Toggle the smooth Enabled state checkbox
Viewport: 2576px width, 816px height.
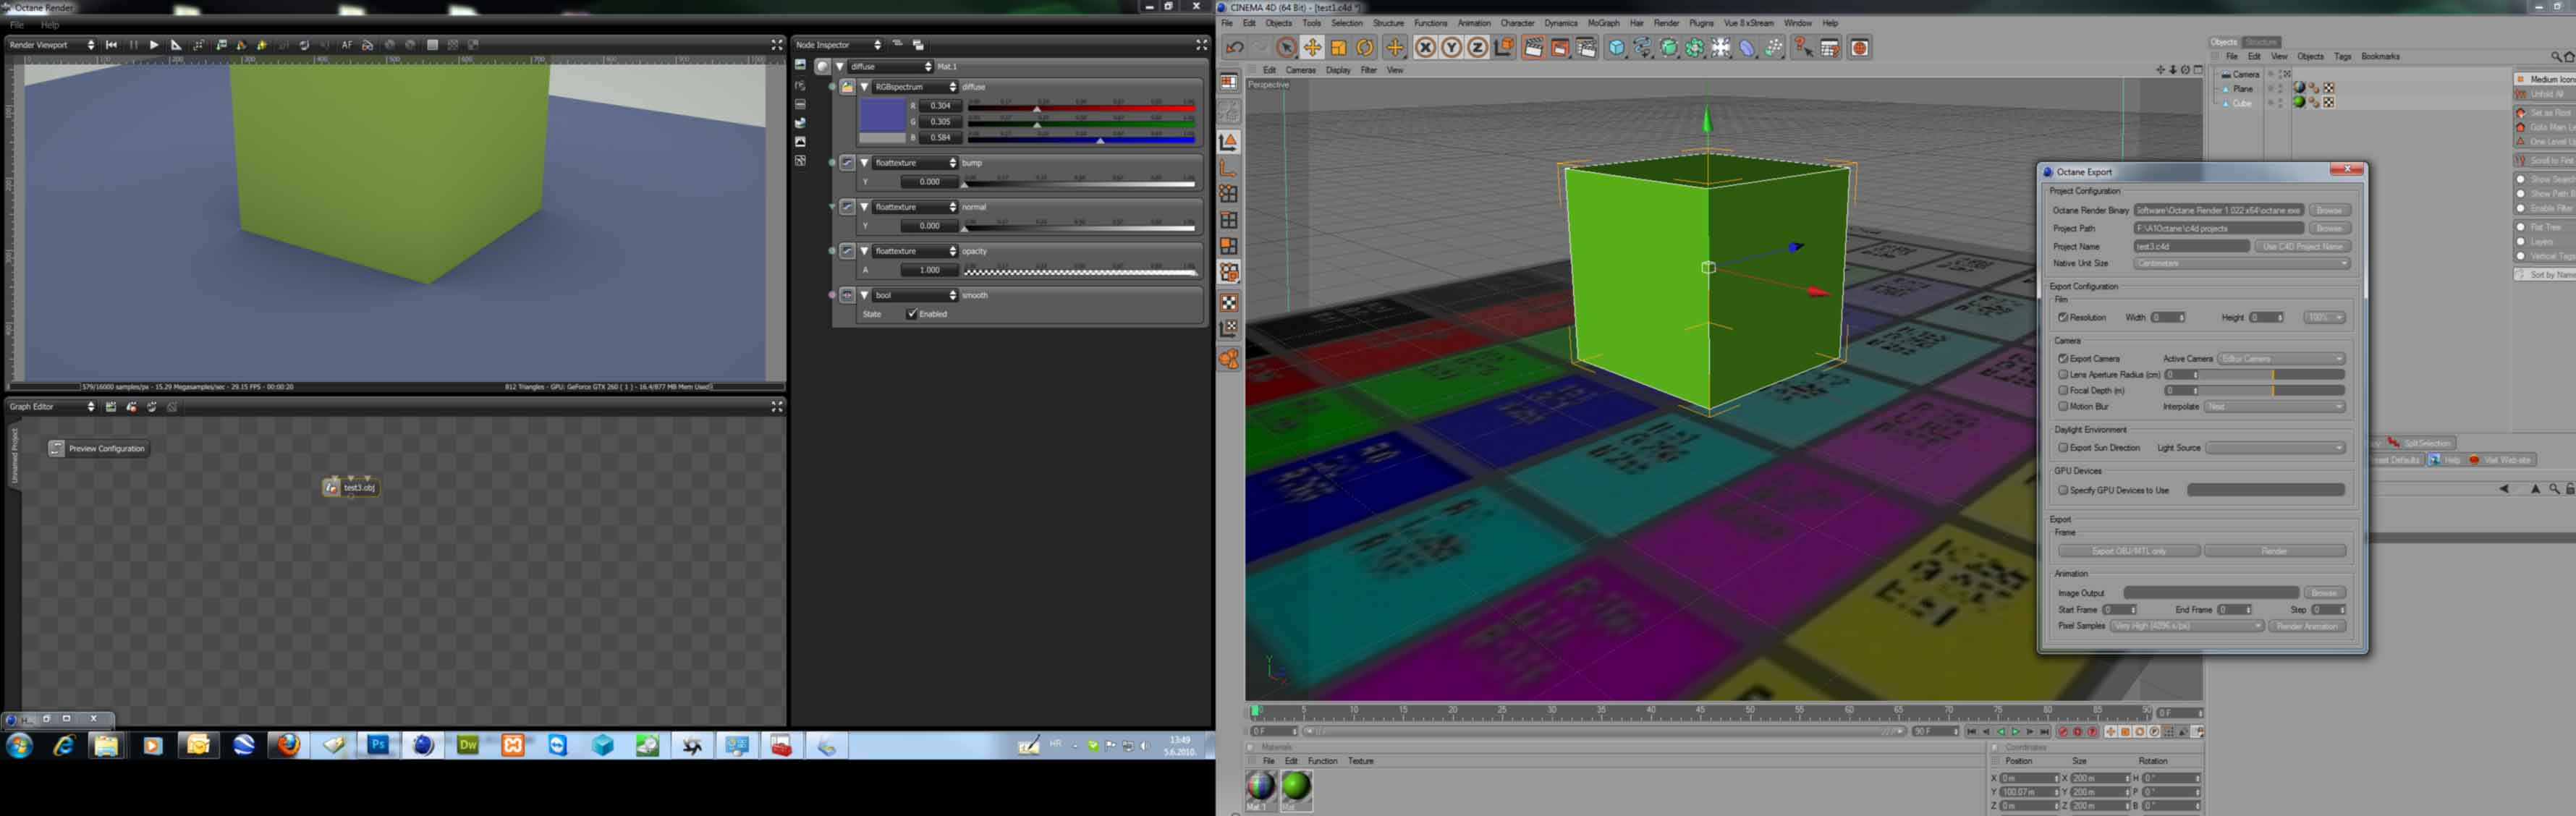(912, 314)
